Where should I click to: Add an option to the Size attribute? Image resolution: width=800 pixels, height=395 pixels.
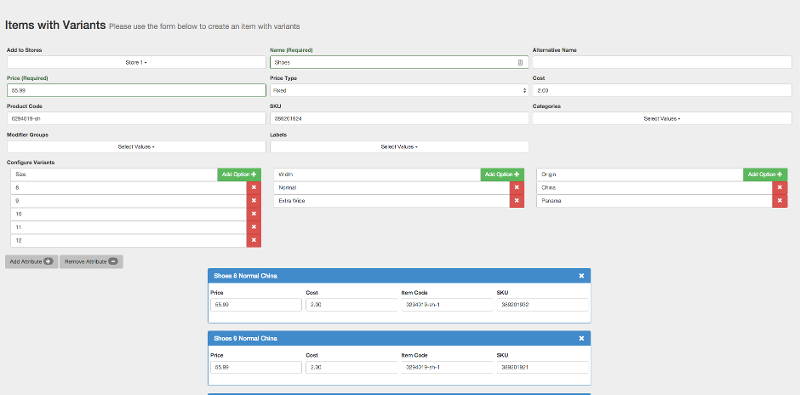(239, 174)
